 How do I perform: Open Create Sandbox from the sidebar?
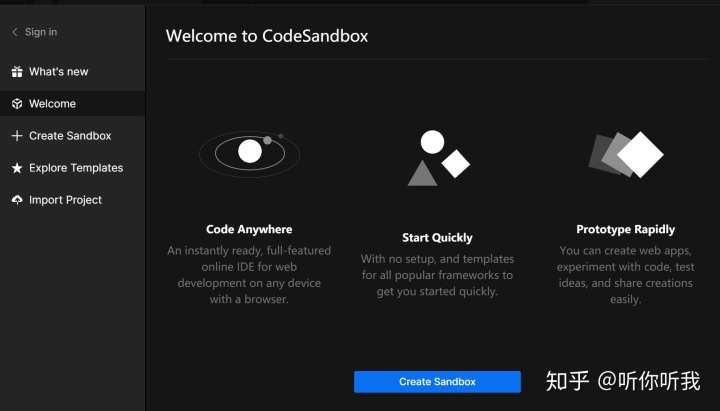pyautogui.click(x=73, y=135)
